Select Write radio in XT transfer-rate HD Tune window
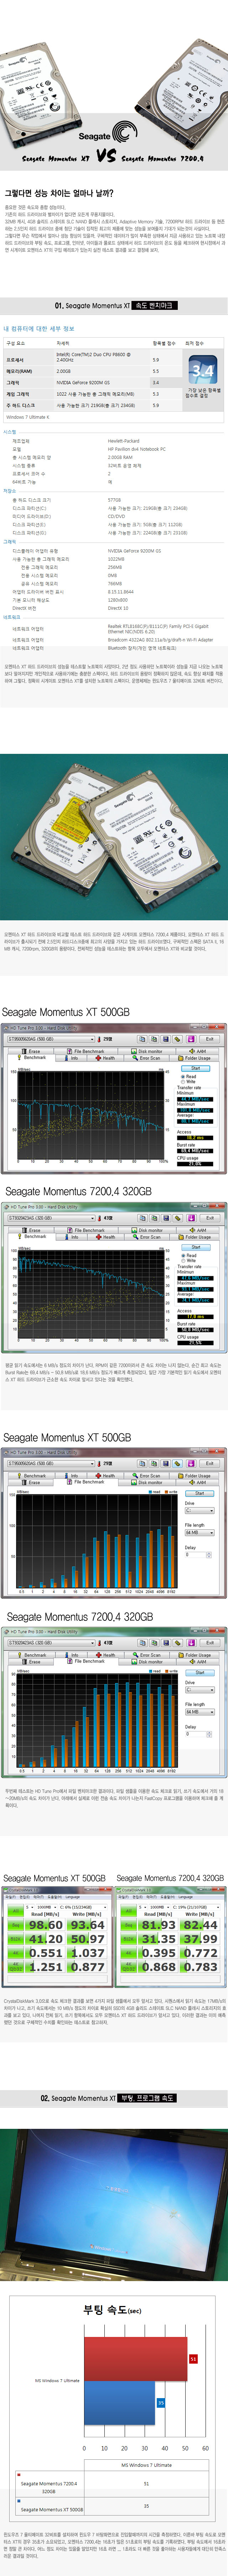The height and width of the screenshot is (2576, 228). point(190,1081)
